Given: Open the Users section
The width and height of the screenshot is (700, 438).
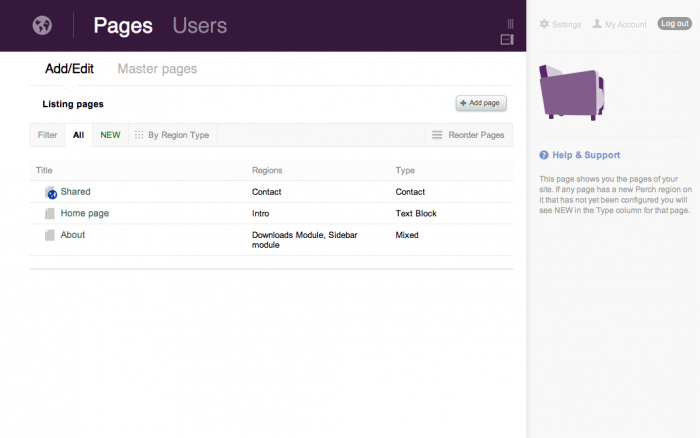Looking at the screenshot, I should (x=200, y=25).
